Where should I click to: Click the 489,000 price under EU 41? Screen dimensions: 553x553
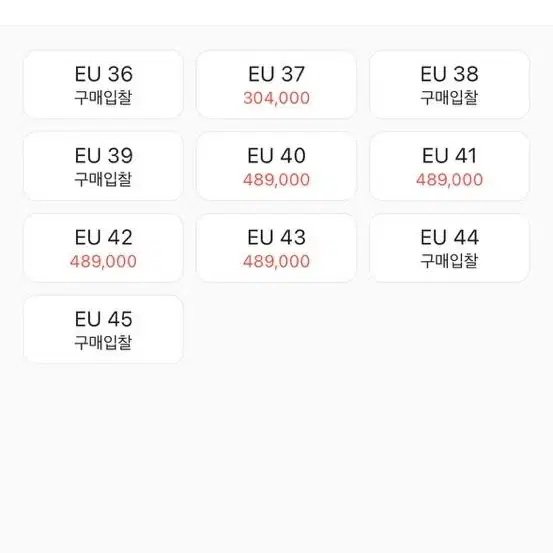449,180
